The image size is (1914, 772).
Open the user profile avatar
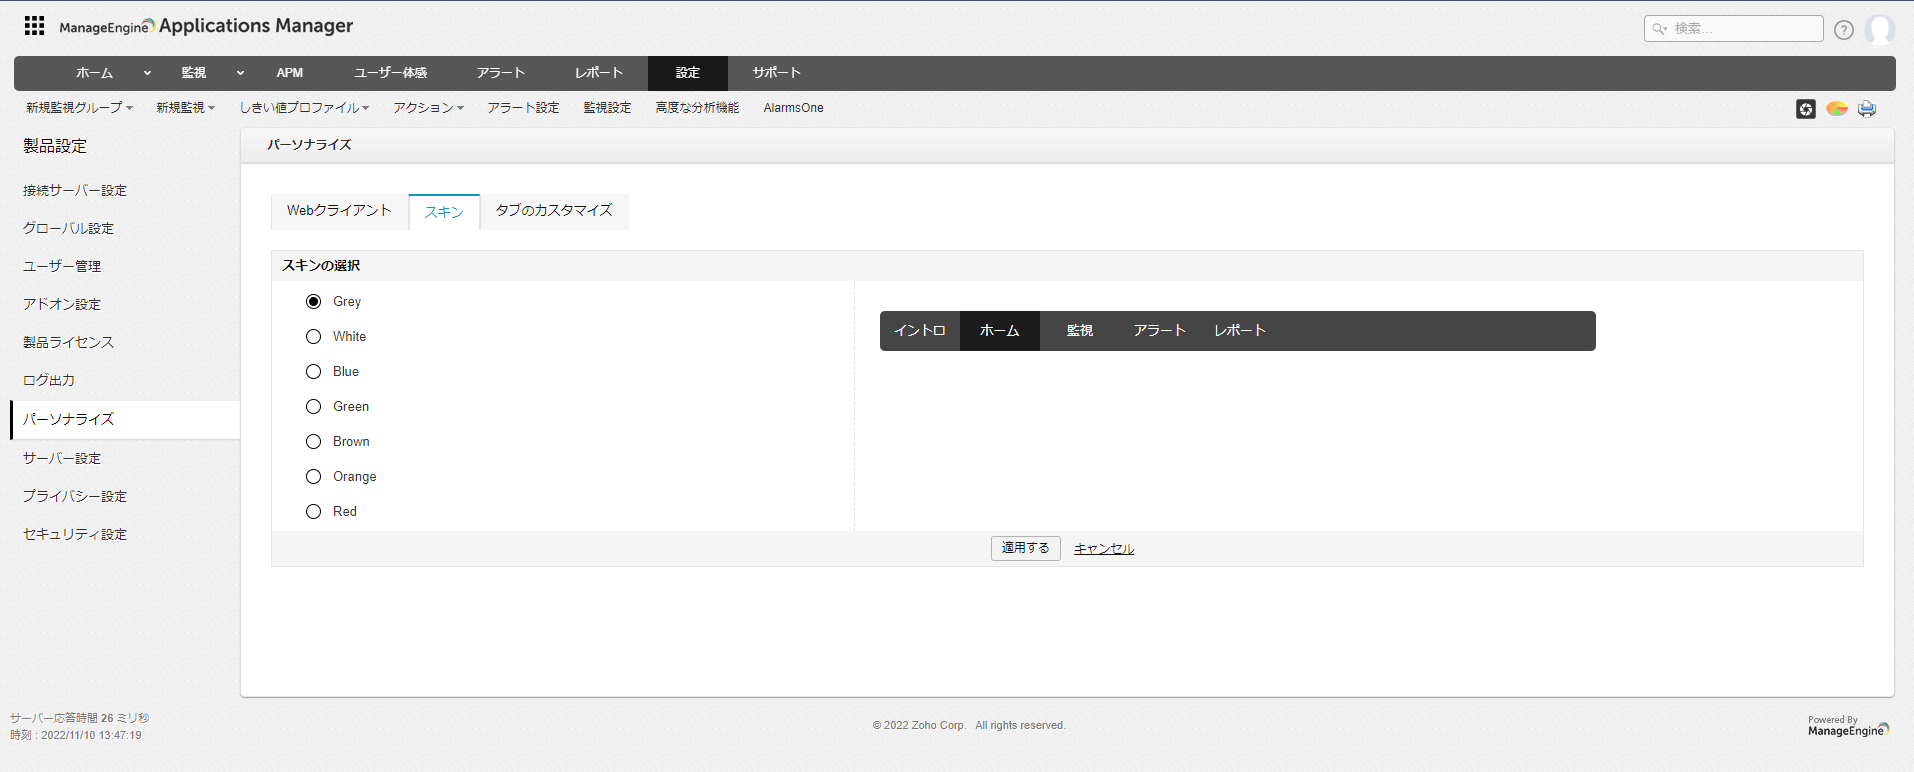coord(1879,30)
